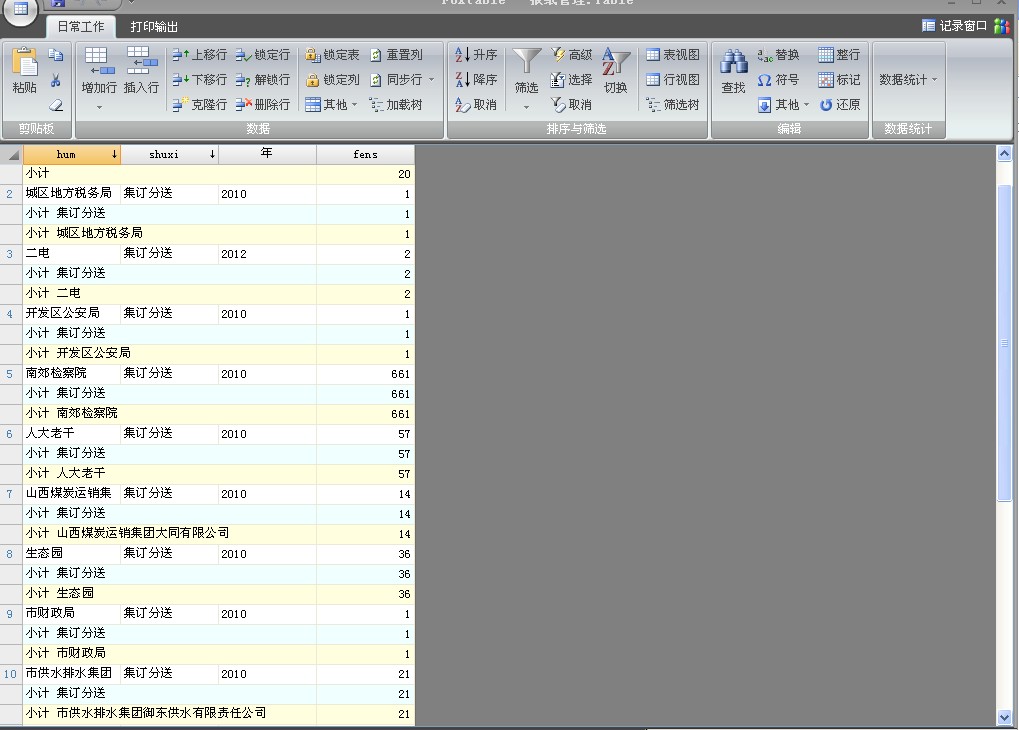Click 还原 restore
The height and width of the screenshot is (730, 1019).
(839, 104)
